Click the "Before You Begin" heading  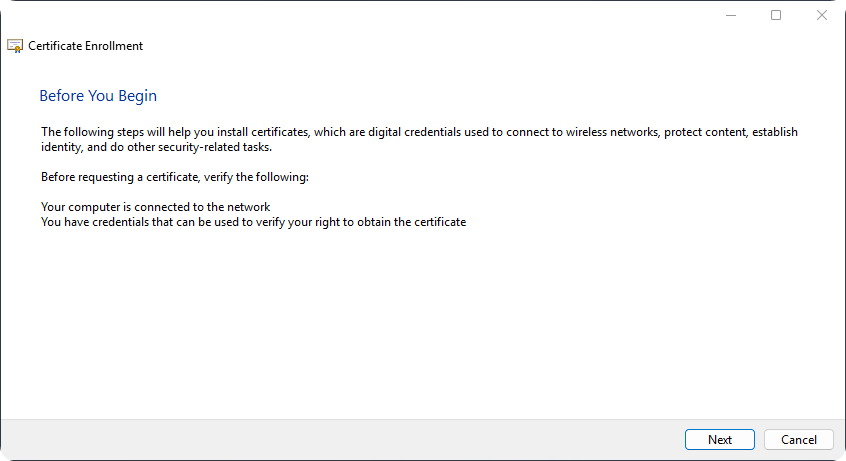coord(98,96)
